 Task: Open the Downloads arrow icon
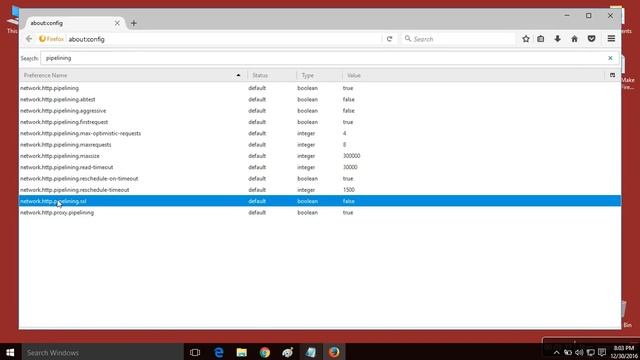tap(558, 39)
